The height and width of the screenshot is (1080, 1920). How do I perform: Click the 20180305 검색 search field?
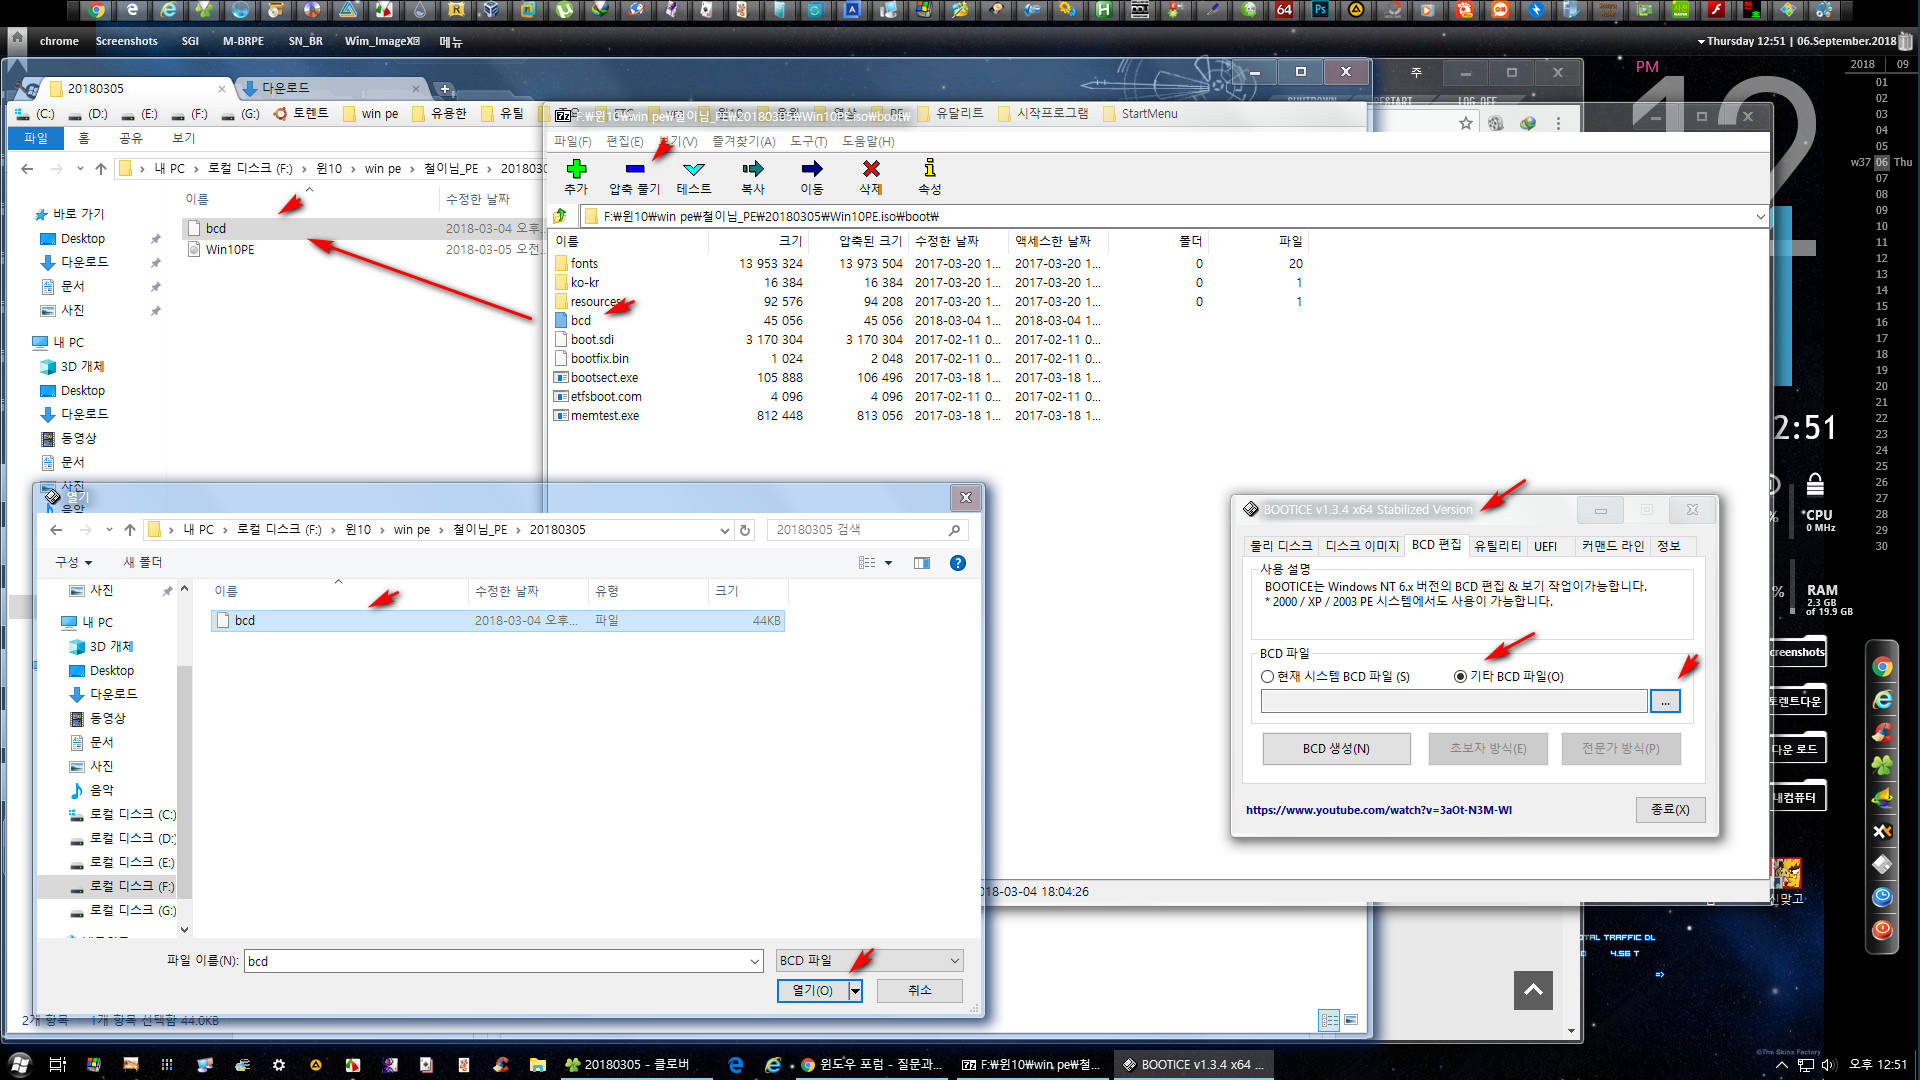[867, 530]
